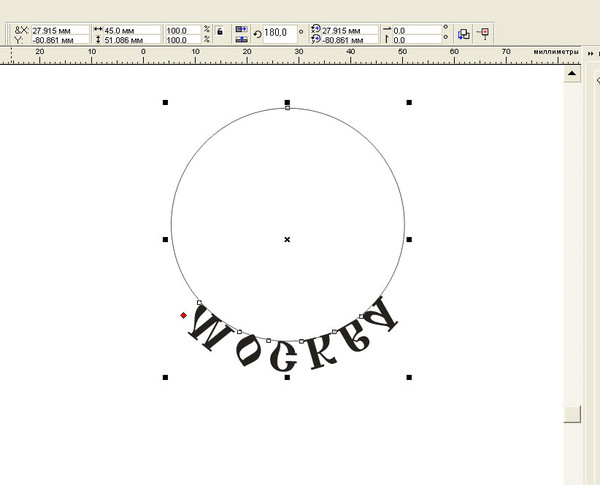Image resolution: width=600 pixels, height=485 pixels.
Task: Click the миллиметры ruler units label
Action: pos(556,51)
